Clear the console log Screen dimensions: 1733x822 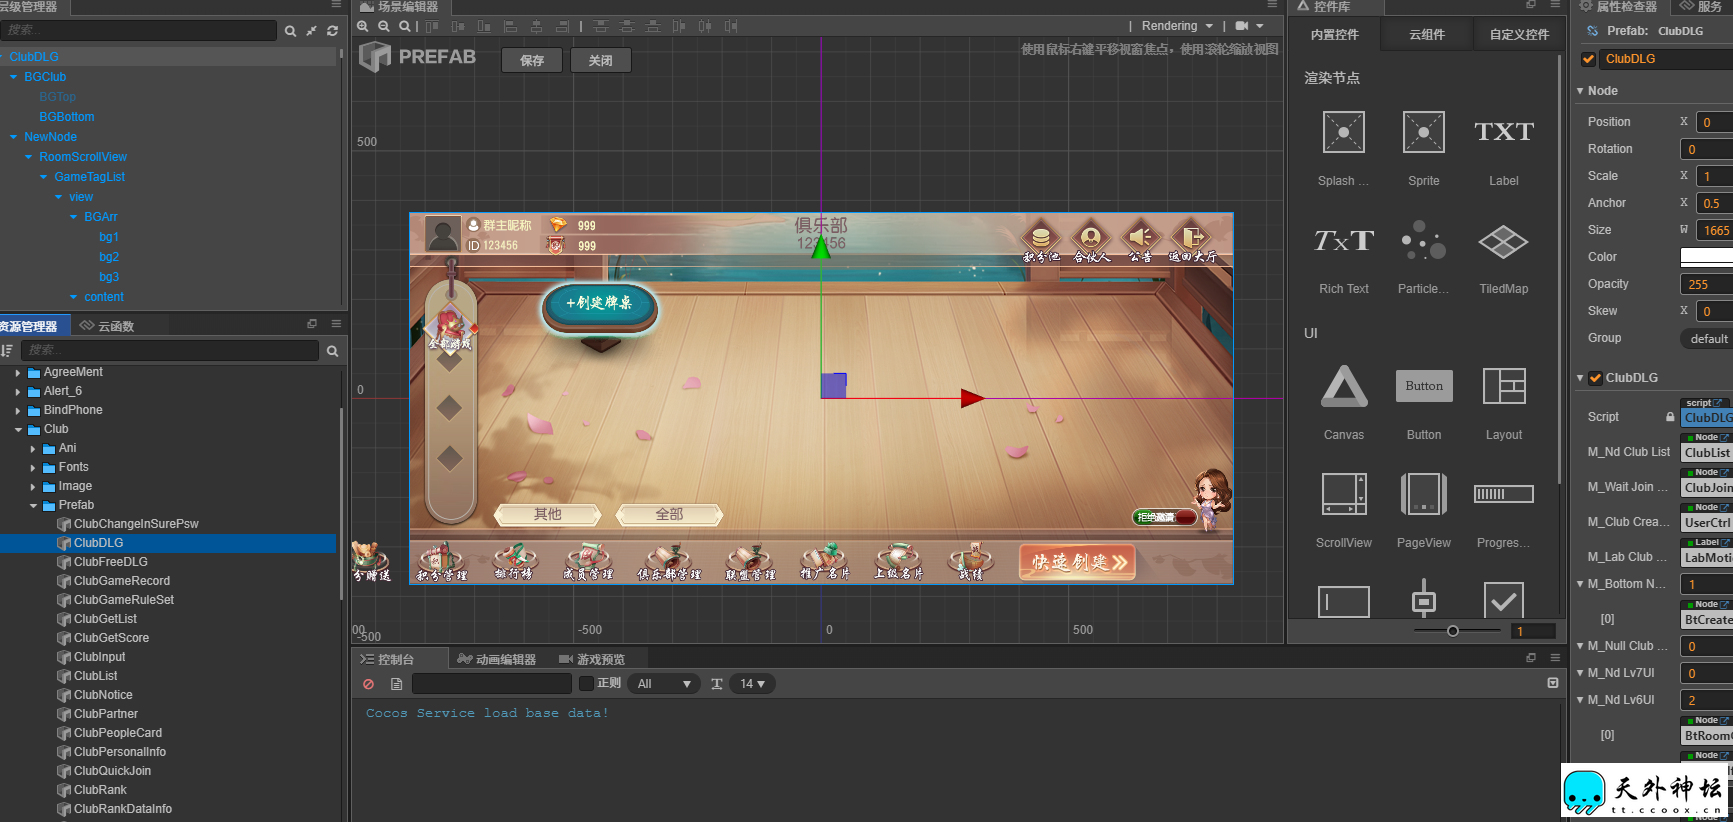(368, 684)
